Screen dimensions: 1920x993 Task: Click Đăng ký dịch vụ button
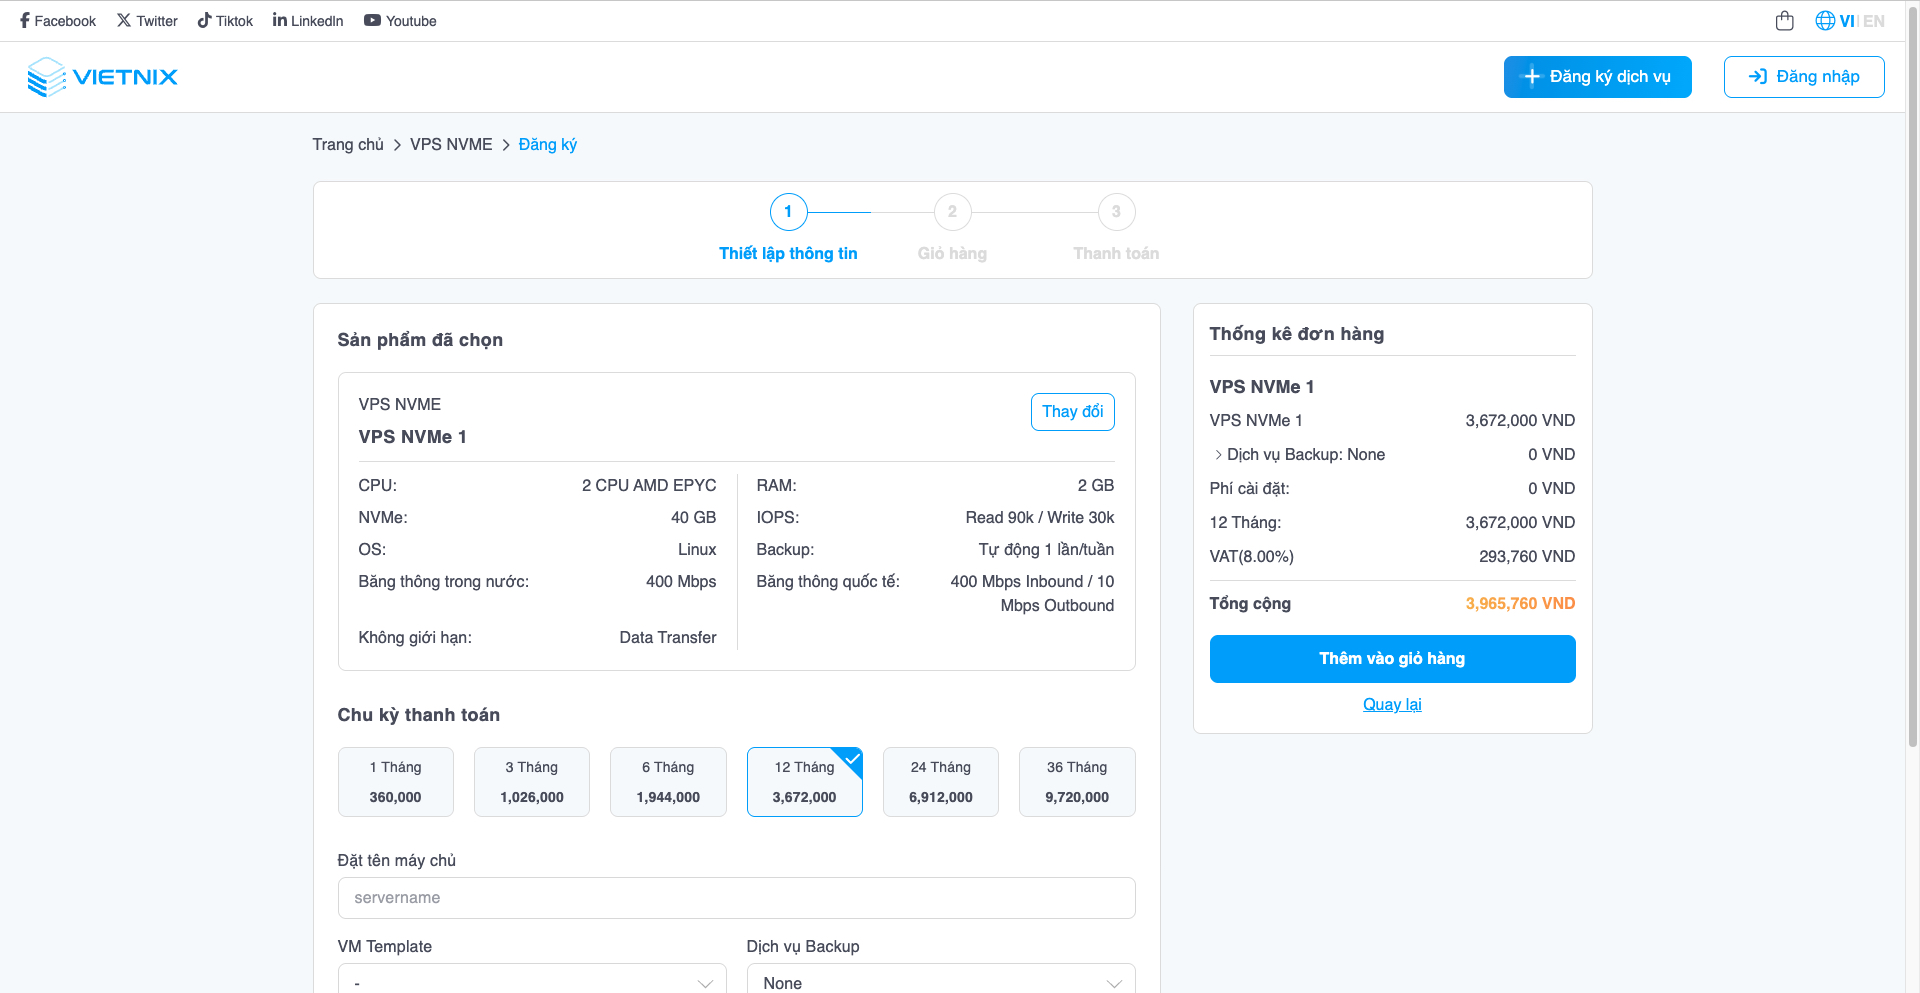(1597, 77)
